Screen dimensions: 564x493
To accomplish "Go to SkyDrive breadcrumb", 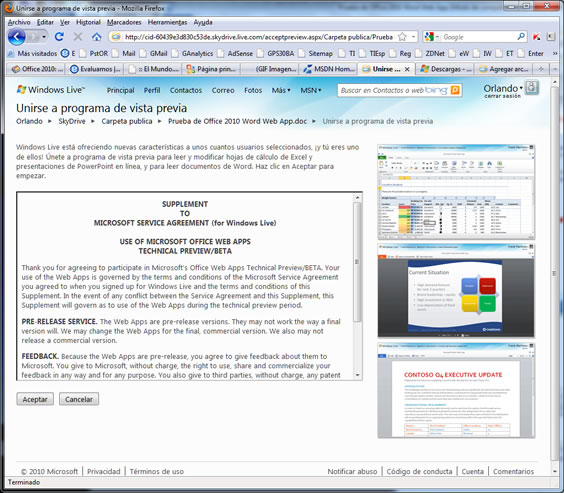I will [72, 121].
